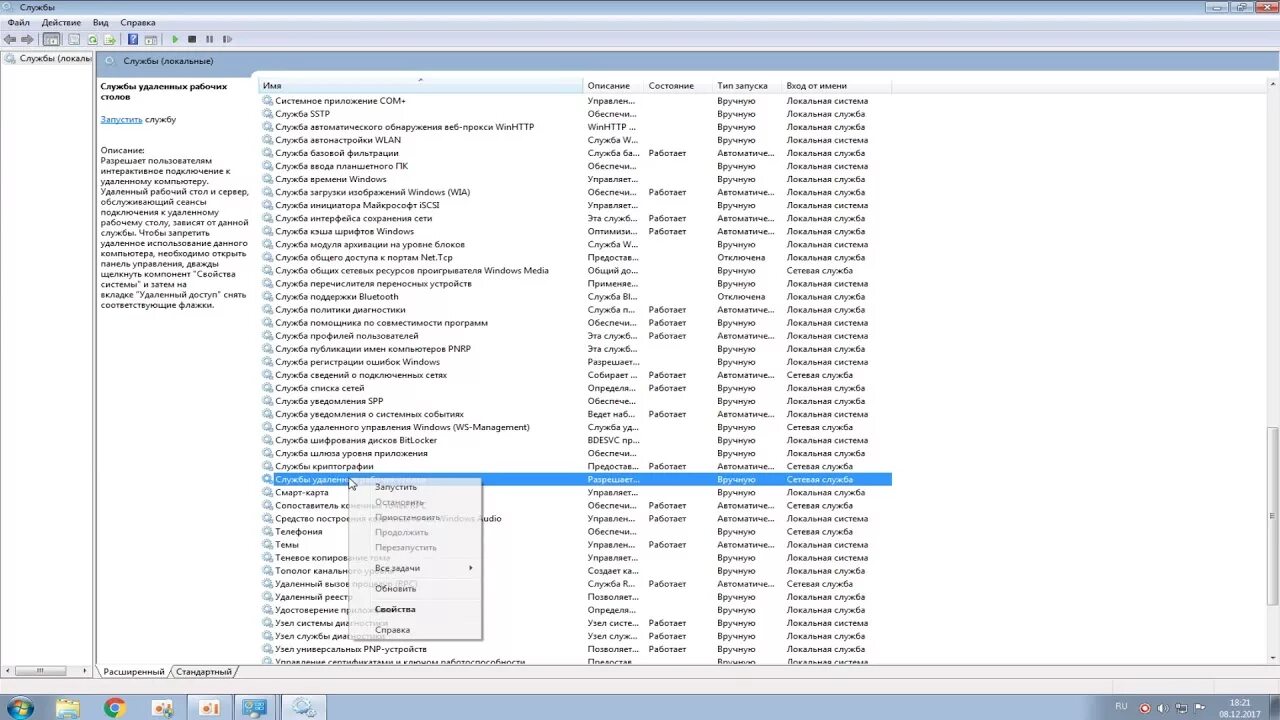Viewport: 1280px width, 720px height.
Task: Sort by the Состояние column header
Action: pyautogui.click(x=678, y=86)
